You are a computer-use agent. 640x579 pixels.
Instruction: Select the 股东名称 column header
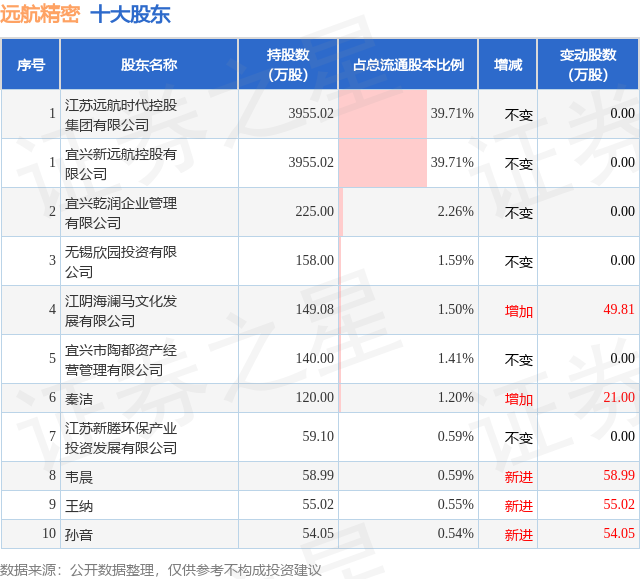click(149, 64)
